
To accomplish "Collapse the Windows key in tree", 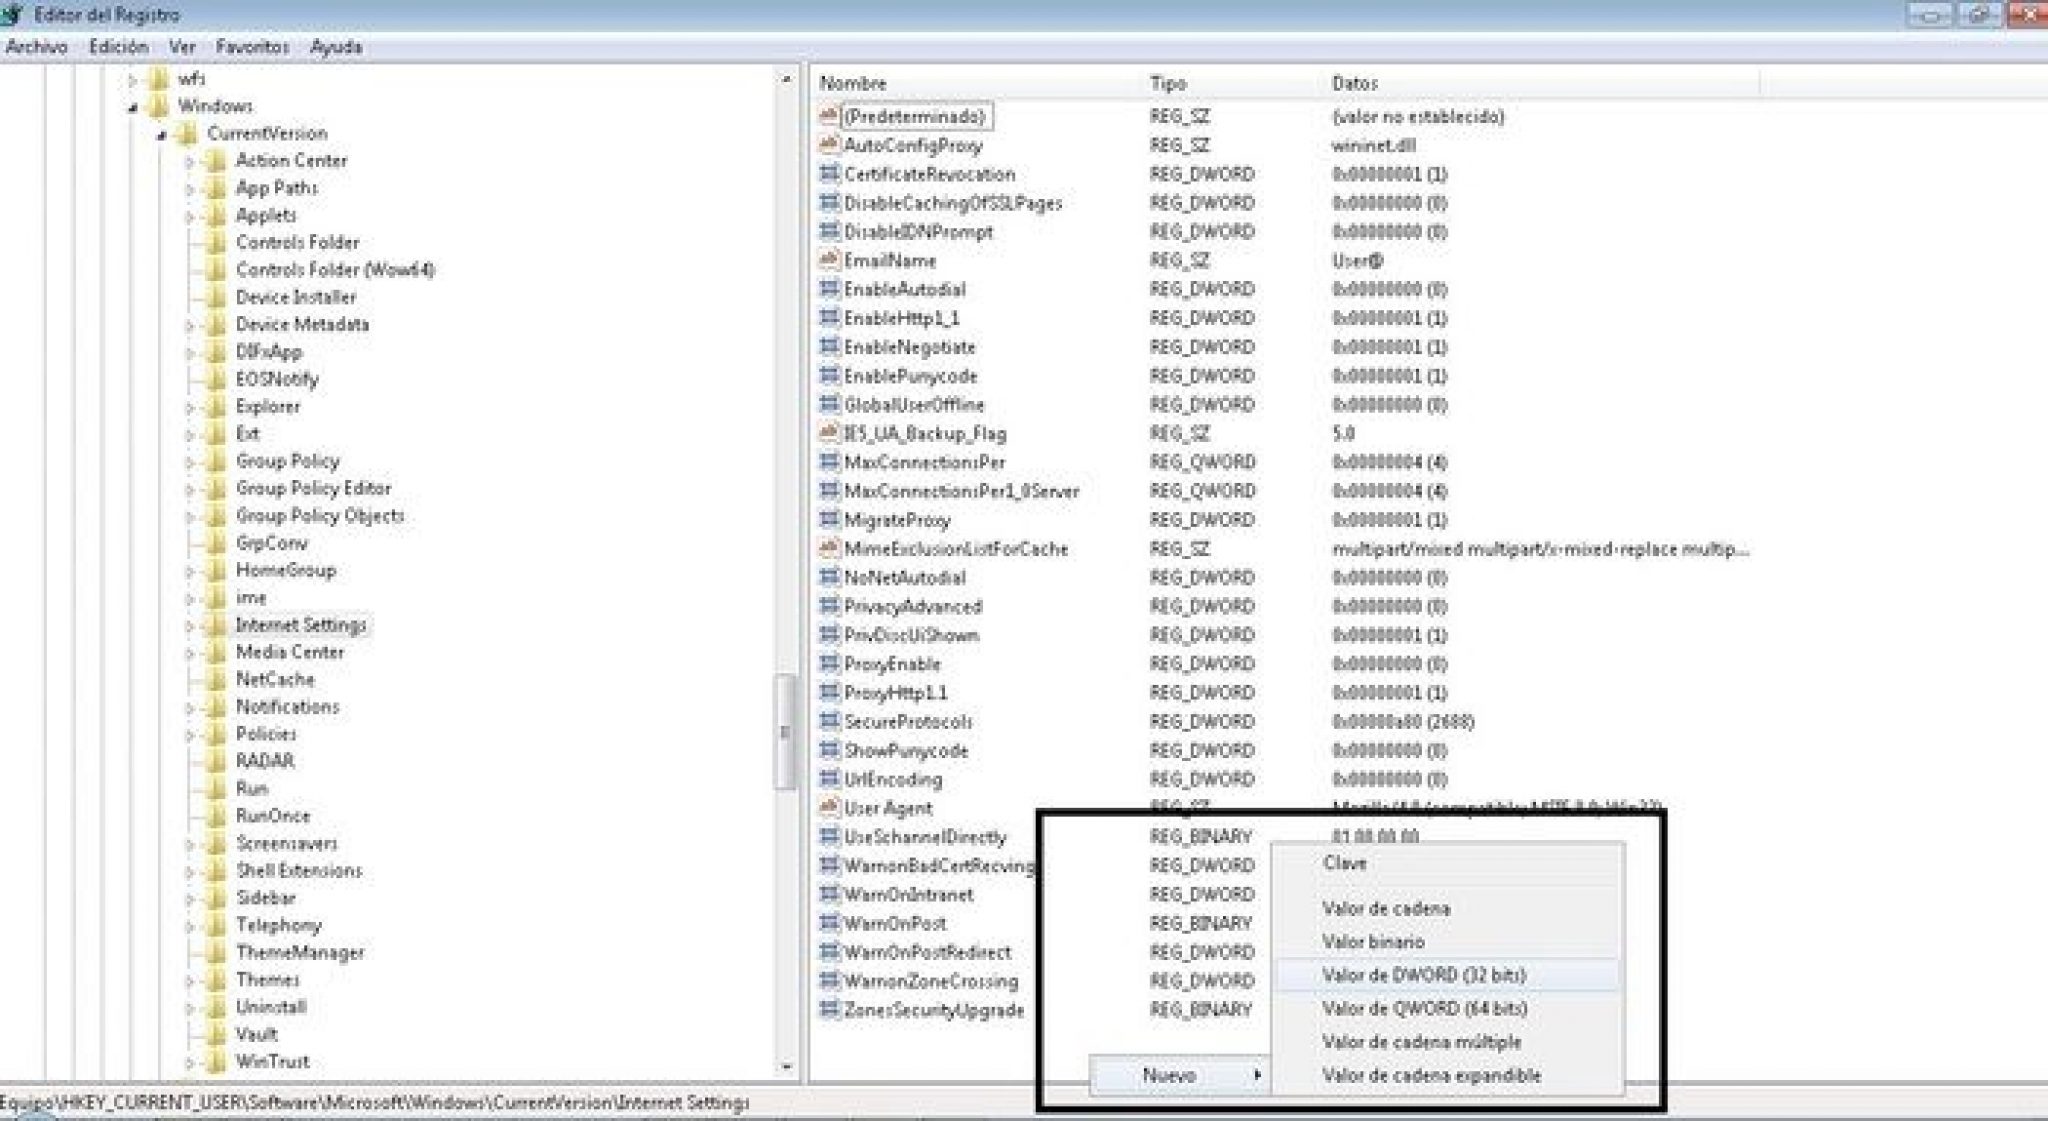I will coord(133,107).
